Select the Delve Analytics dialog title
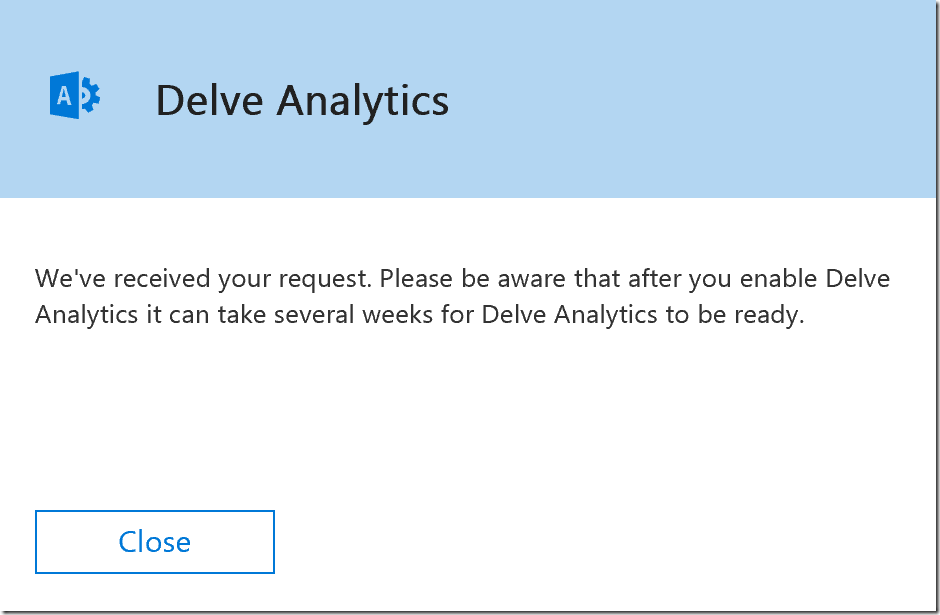The height and width of the screenshot is (615, 940). [302, 101]
